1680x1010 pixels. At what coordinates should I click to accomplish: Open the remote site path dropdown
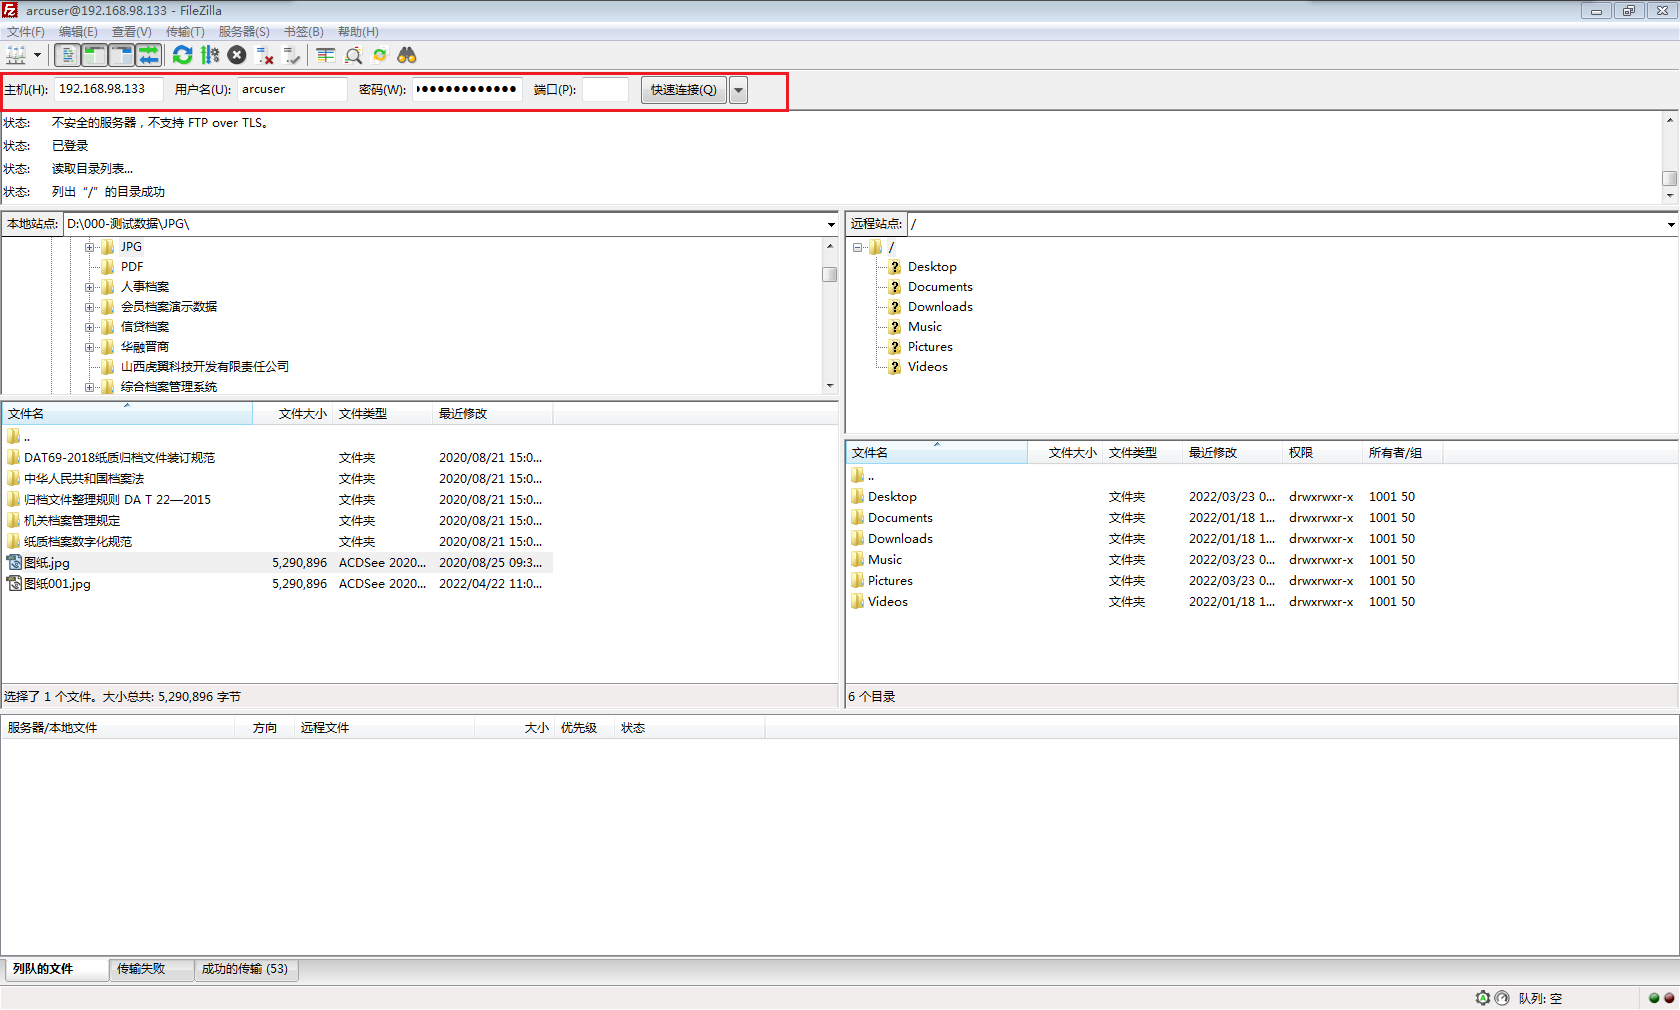click(x=1671, y=224)
